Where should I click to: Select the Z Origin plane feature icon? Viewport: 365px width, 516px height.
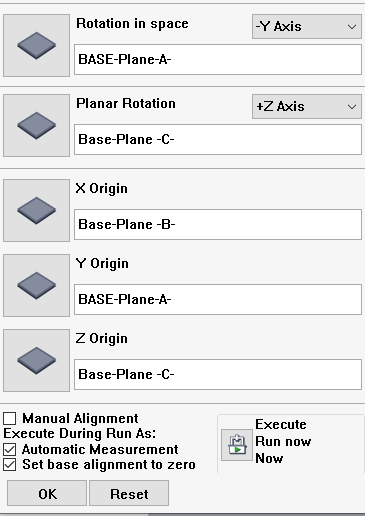point(36,360)
